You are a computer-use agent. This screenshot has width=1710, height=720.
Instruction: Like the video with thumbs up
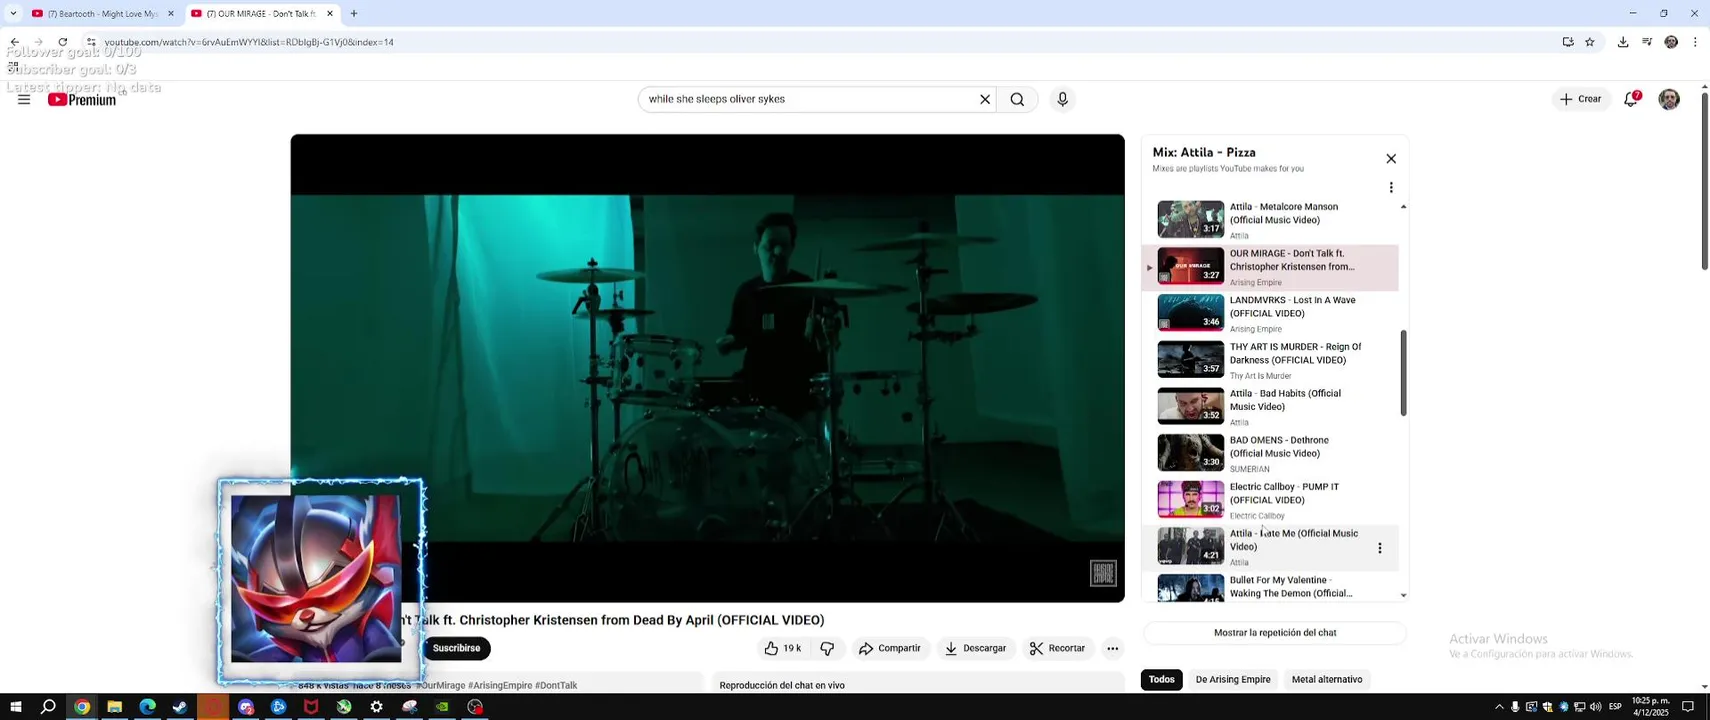click(x=782, y=648)
